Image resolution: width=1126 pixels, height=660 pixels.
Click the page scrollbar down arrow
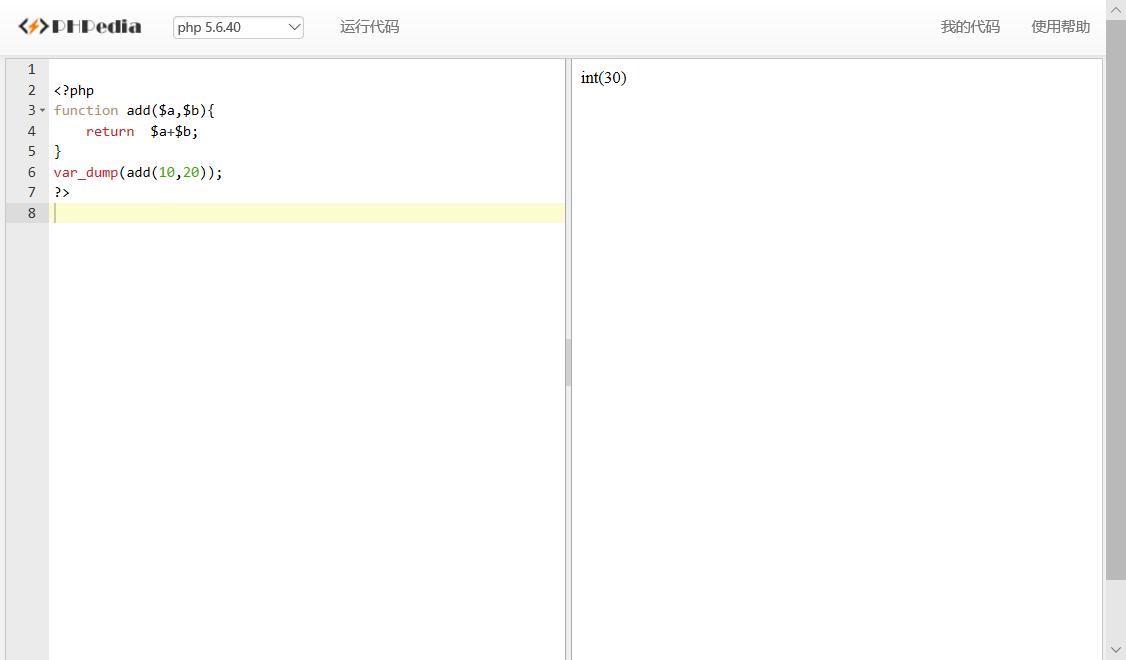(1115, 650)
